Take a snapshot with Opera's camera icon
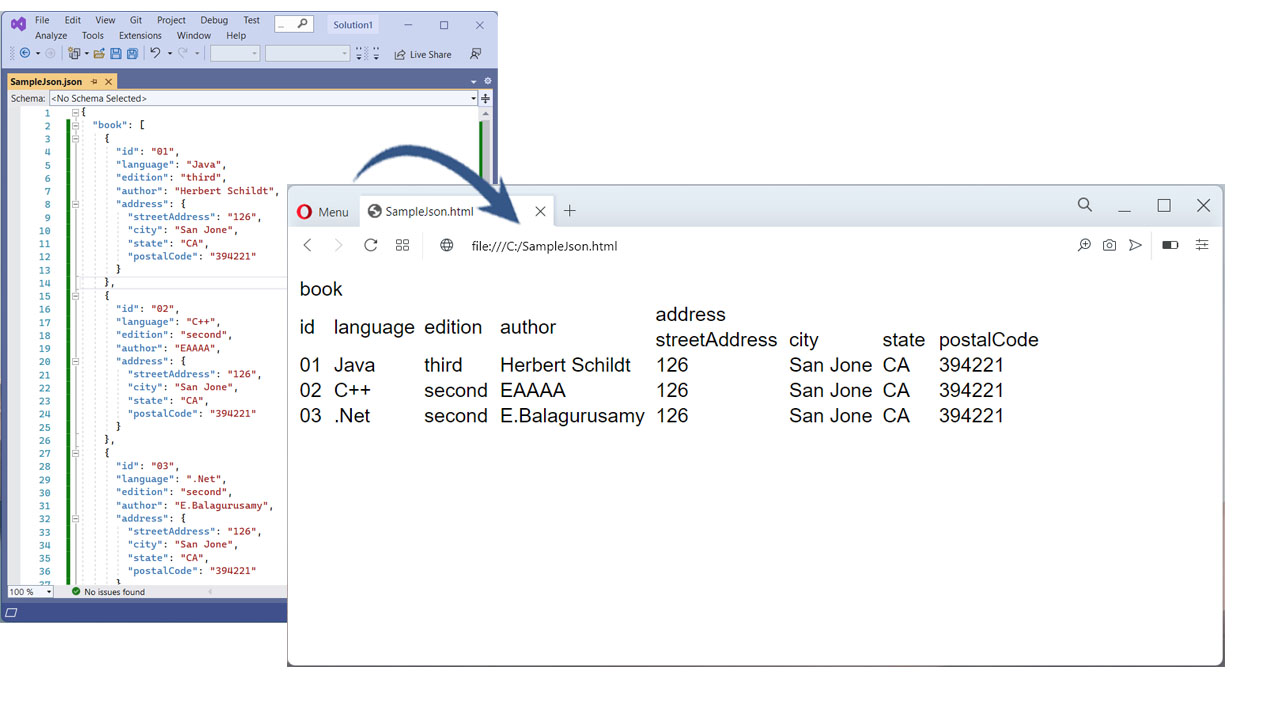 coord(1108,245)
